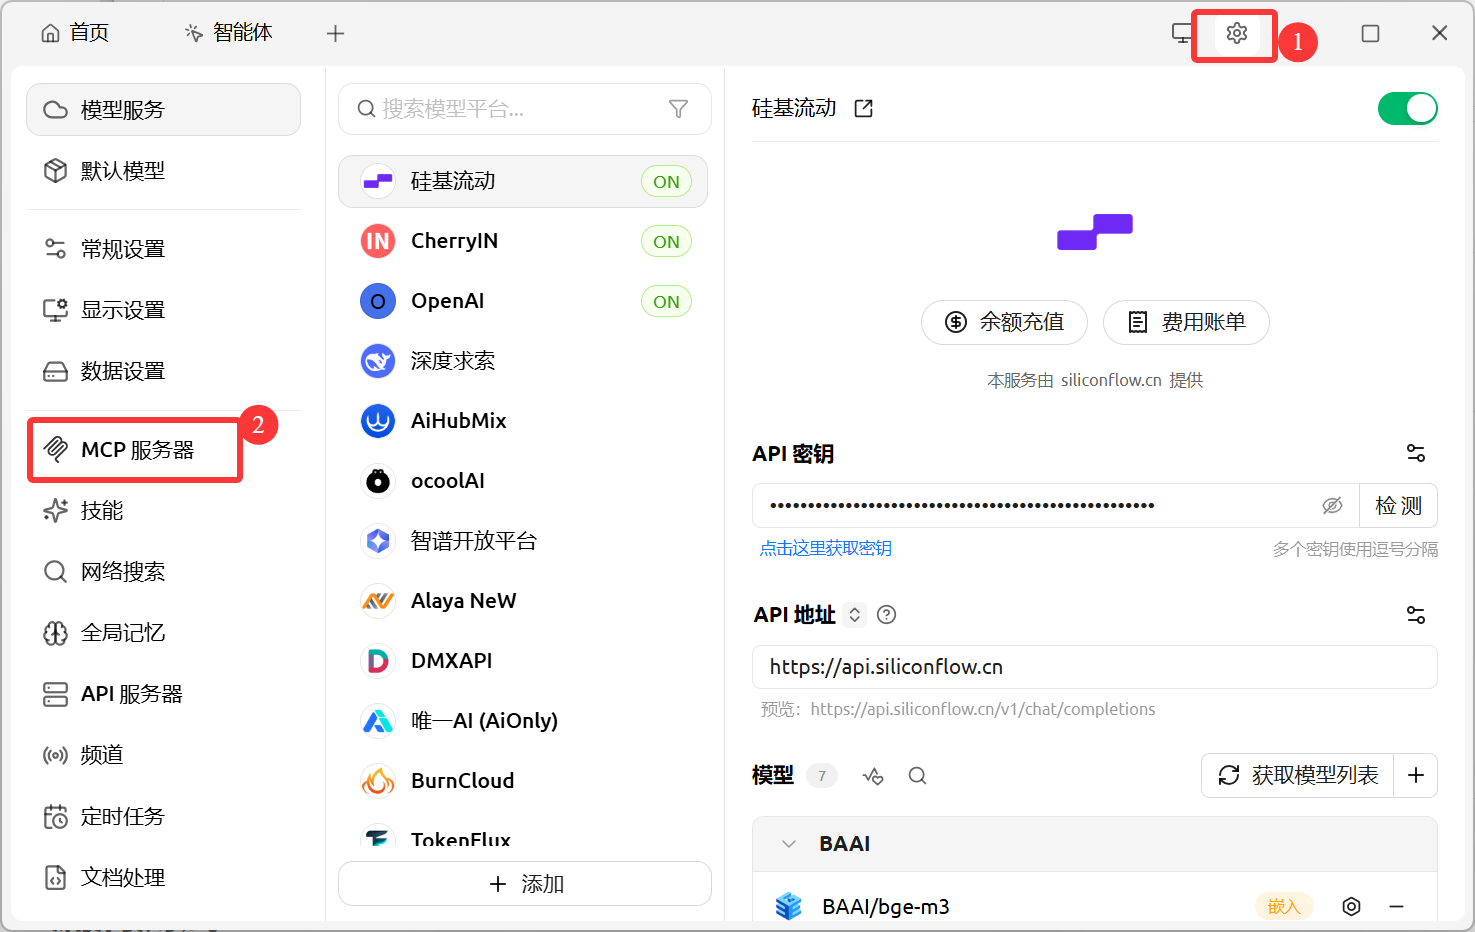The image size is (1475, 932).
Task: Select 唯一AI (AiOnly) in the provider list
Action: [x=523, y=721]
